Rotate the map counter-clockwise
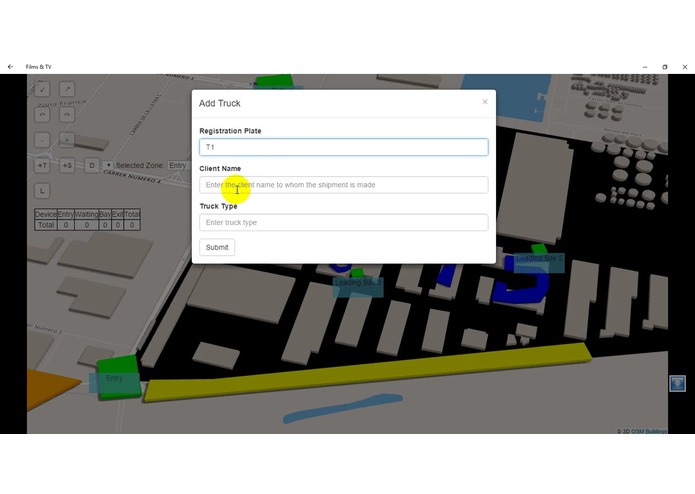The height and width of the screenshot is (494, 695). (42, 115)
